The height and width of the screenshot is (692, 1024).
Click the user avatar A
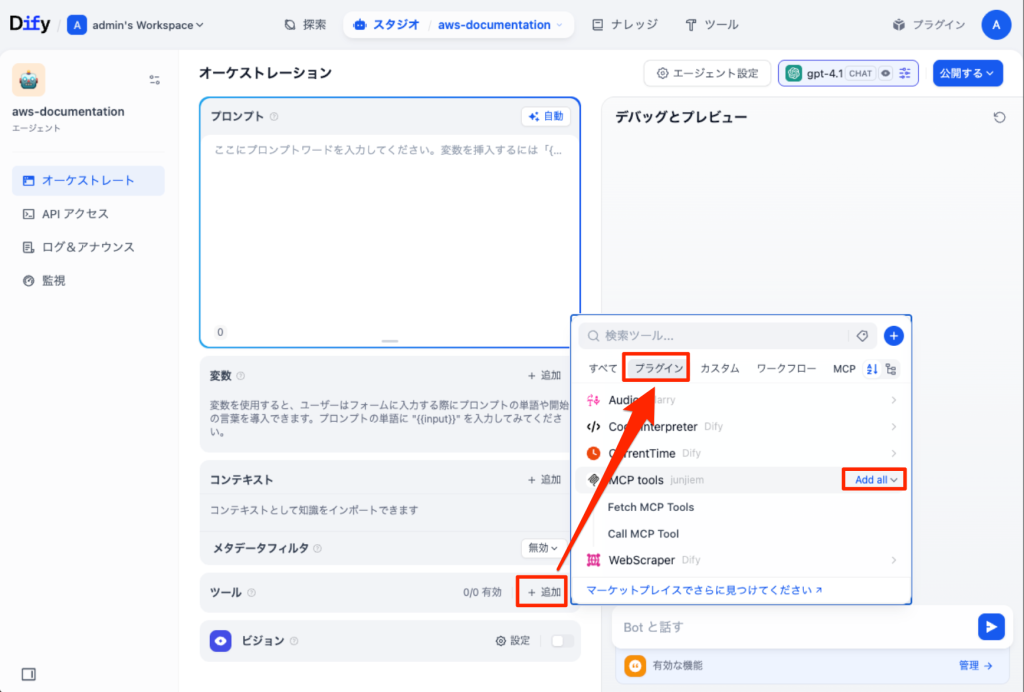click(x=996, y=25)
